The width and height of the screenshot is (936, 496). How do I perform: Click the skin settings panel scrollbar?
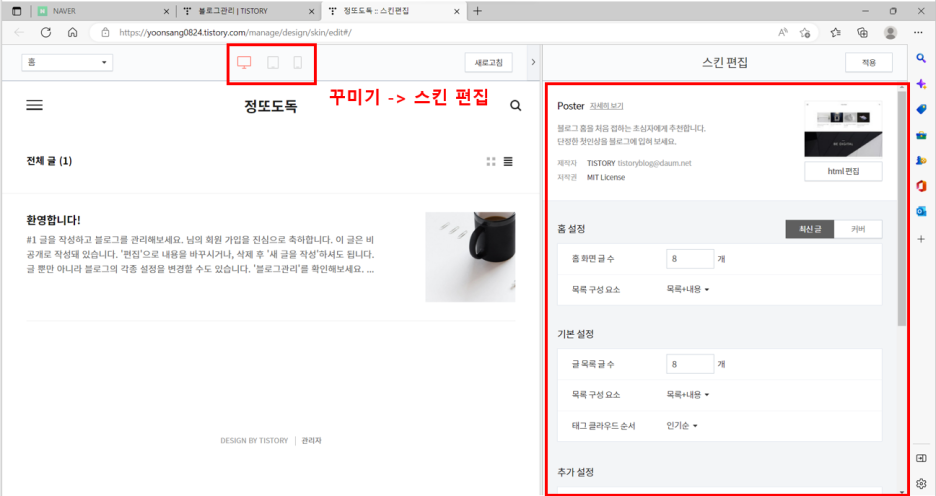click(901, 208)
